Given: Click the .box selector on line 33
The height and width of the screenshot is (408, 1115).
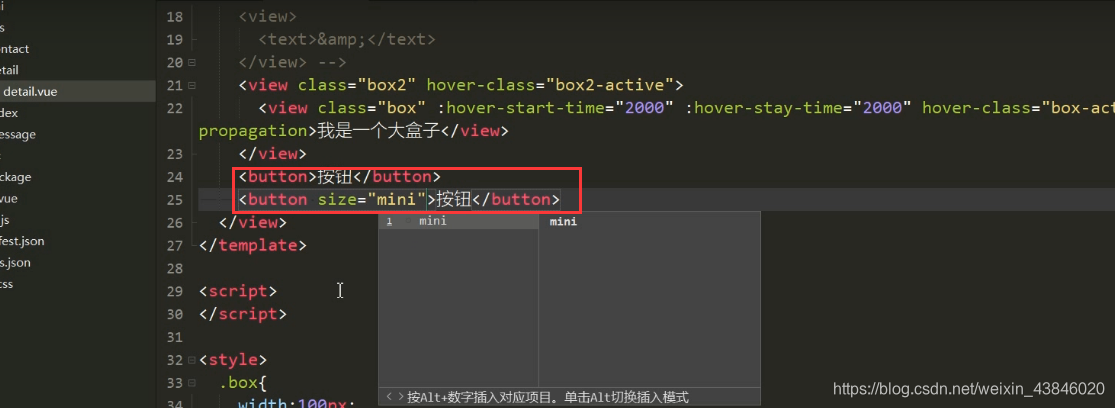Looking at the screenshot, I should pos(238,383).
